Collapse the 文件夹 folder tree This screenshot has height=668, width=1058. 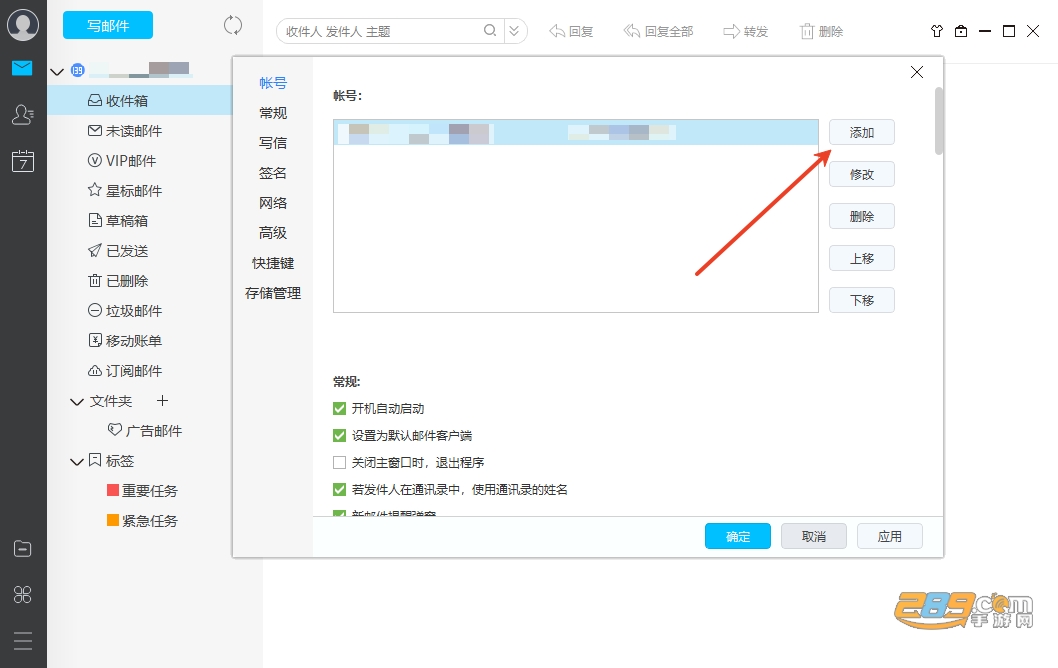click(x=77, y=401)
